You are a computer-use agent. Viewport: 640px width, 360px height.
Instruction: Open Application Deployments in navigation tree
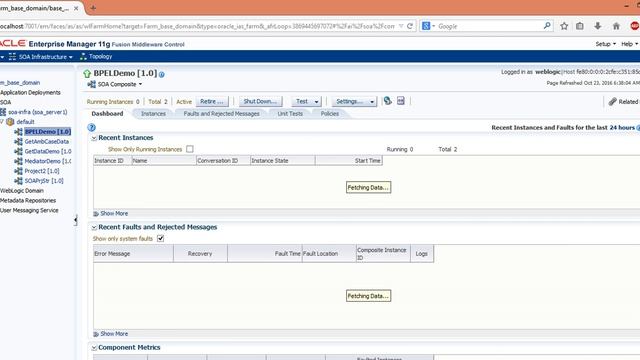pos(30,93)
